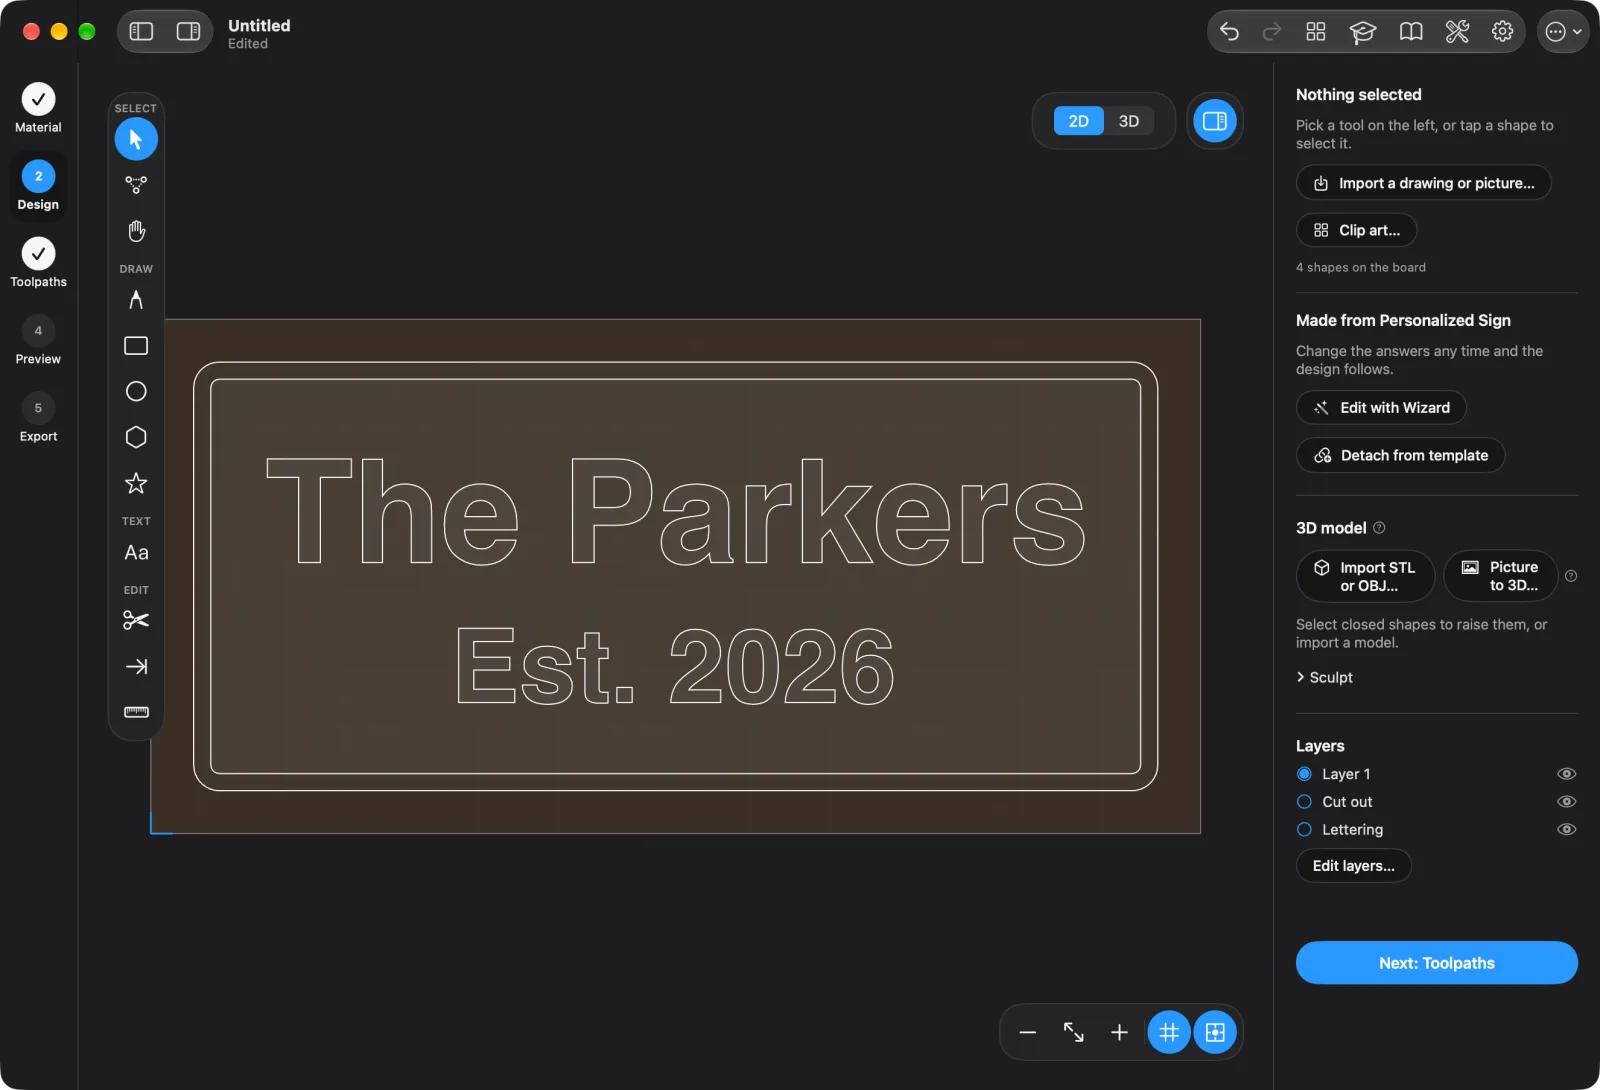
Task: Click the 'Est. 2026' text on canvas
Action: (x=675, y=665)
